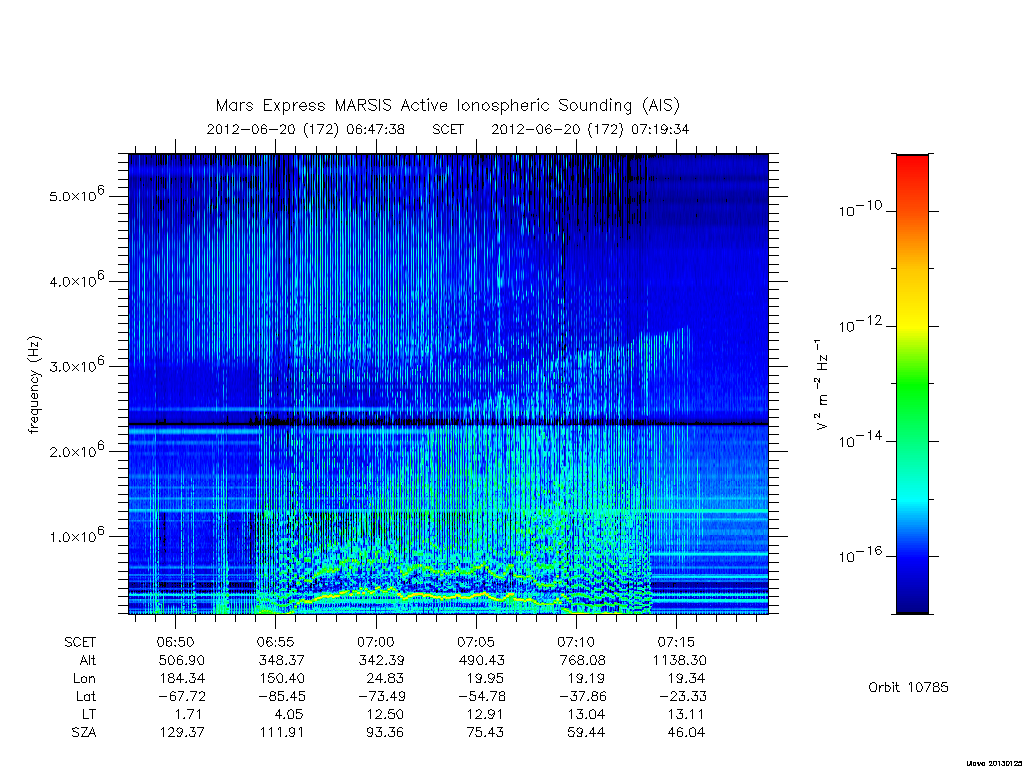Screen dimensions: 1024x768
Task: Click longitude value 184.34
Action: (x=181, y=679)
